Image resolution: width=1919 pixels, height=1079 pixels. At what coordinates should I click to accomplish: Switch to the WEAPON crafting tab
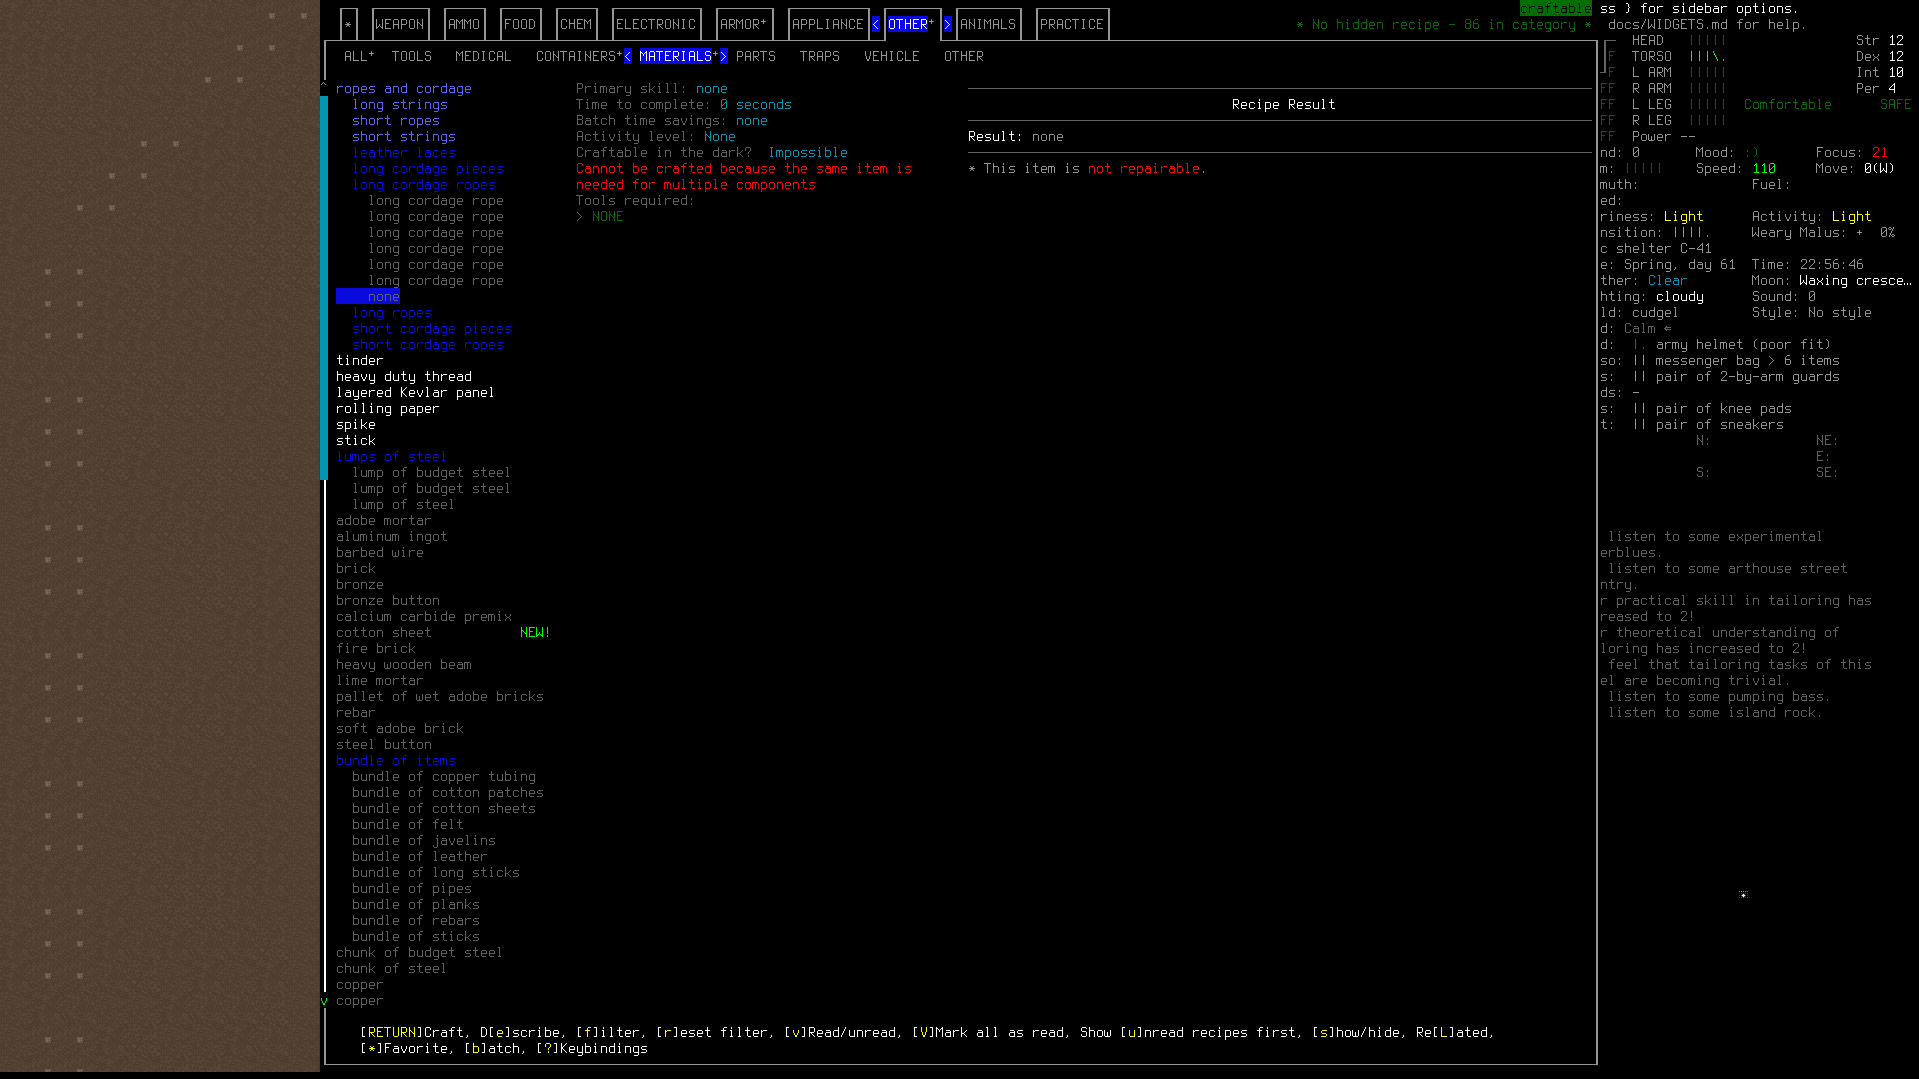400,23
